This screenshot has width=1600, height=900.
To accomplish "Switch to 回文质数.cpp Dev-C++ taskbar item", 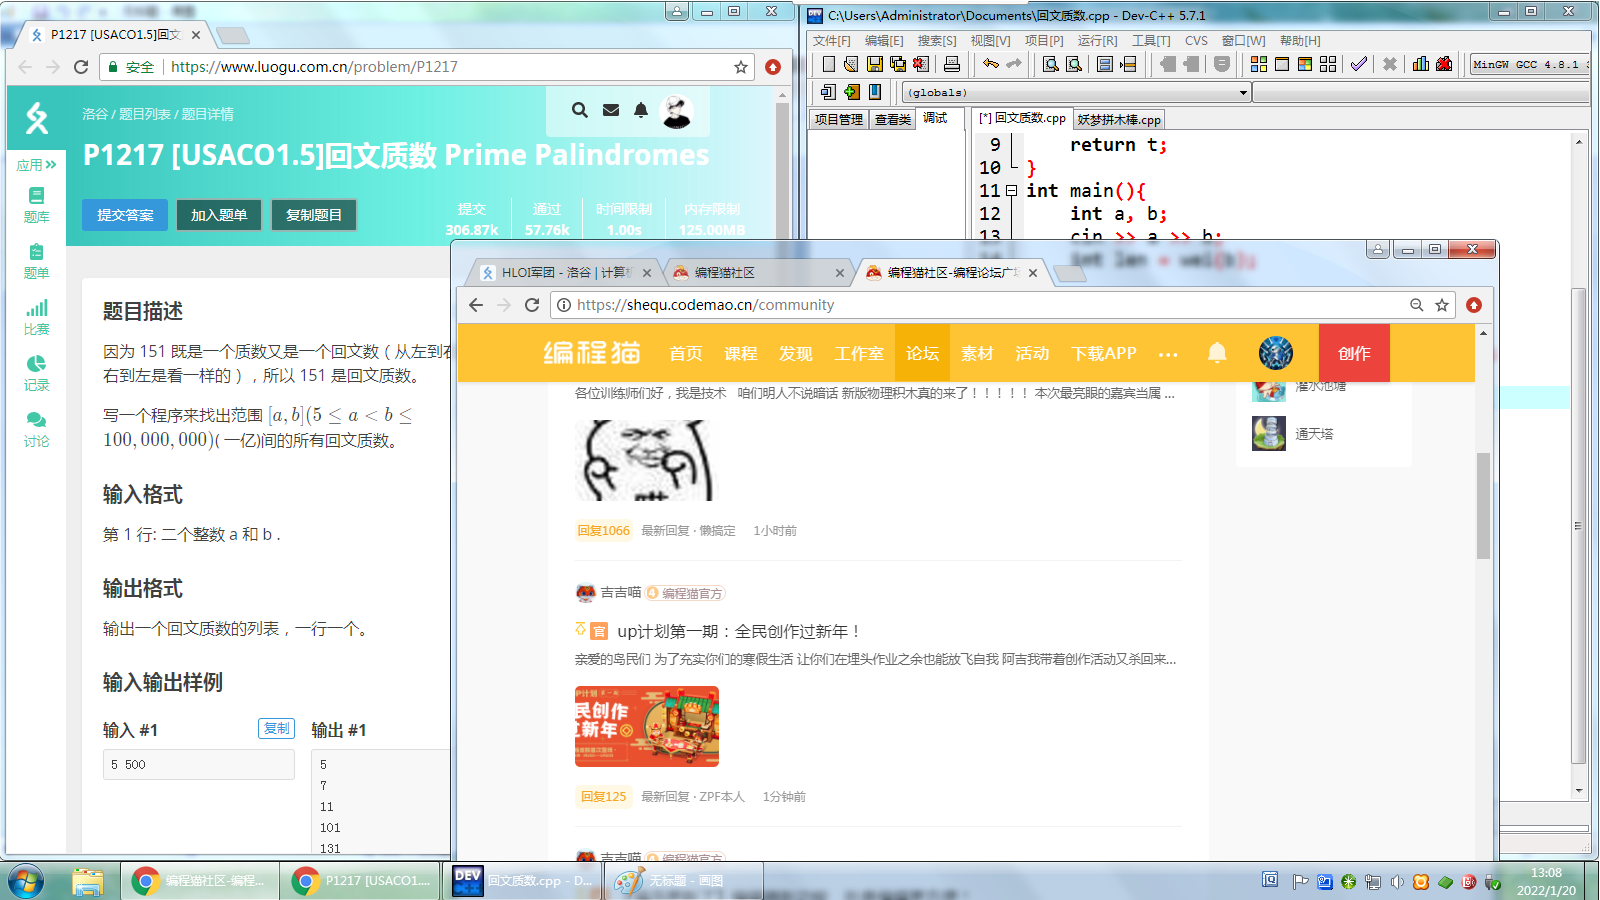I will click(x=523, y=881).
